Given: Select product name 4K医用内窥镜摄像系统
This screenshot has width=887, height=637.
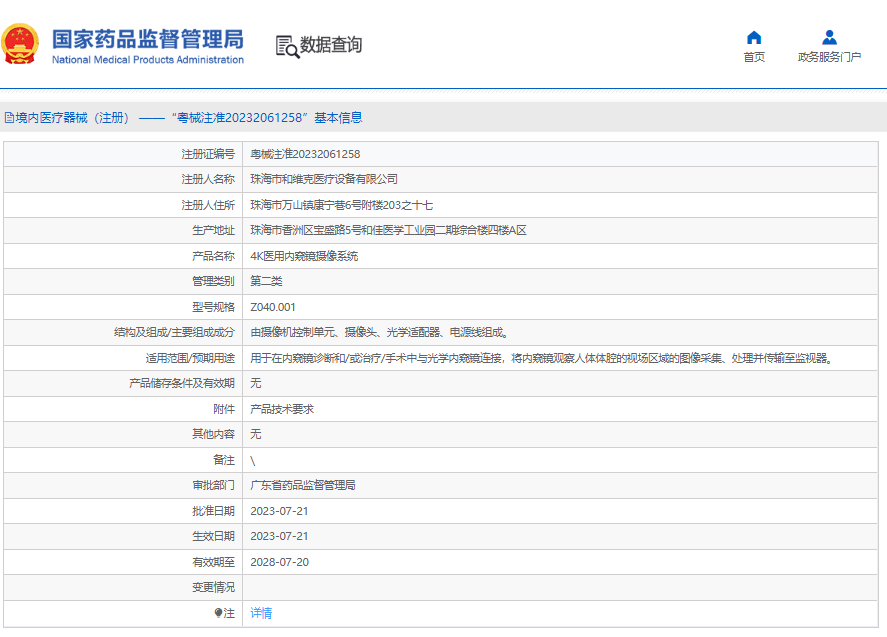Looking at the screenshot, I should pyautogui.click(x=304, y=256).
